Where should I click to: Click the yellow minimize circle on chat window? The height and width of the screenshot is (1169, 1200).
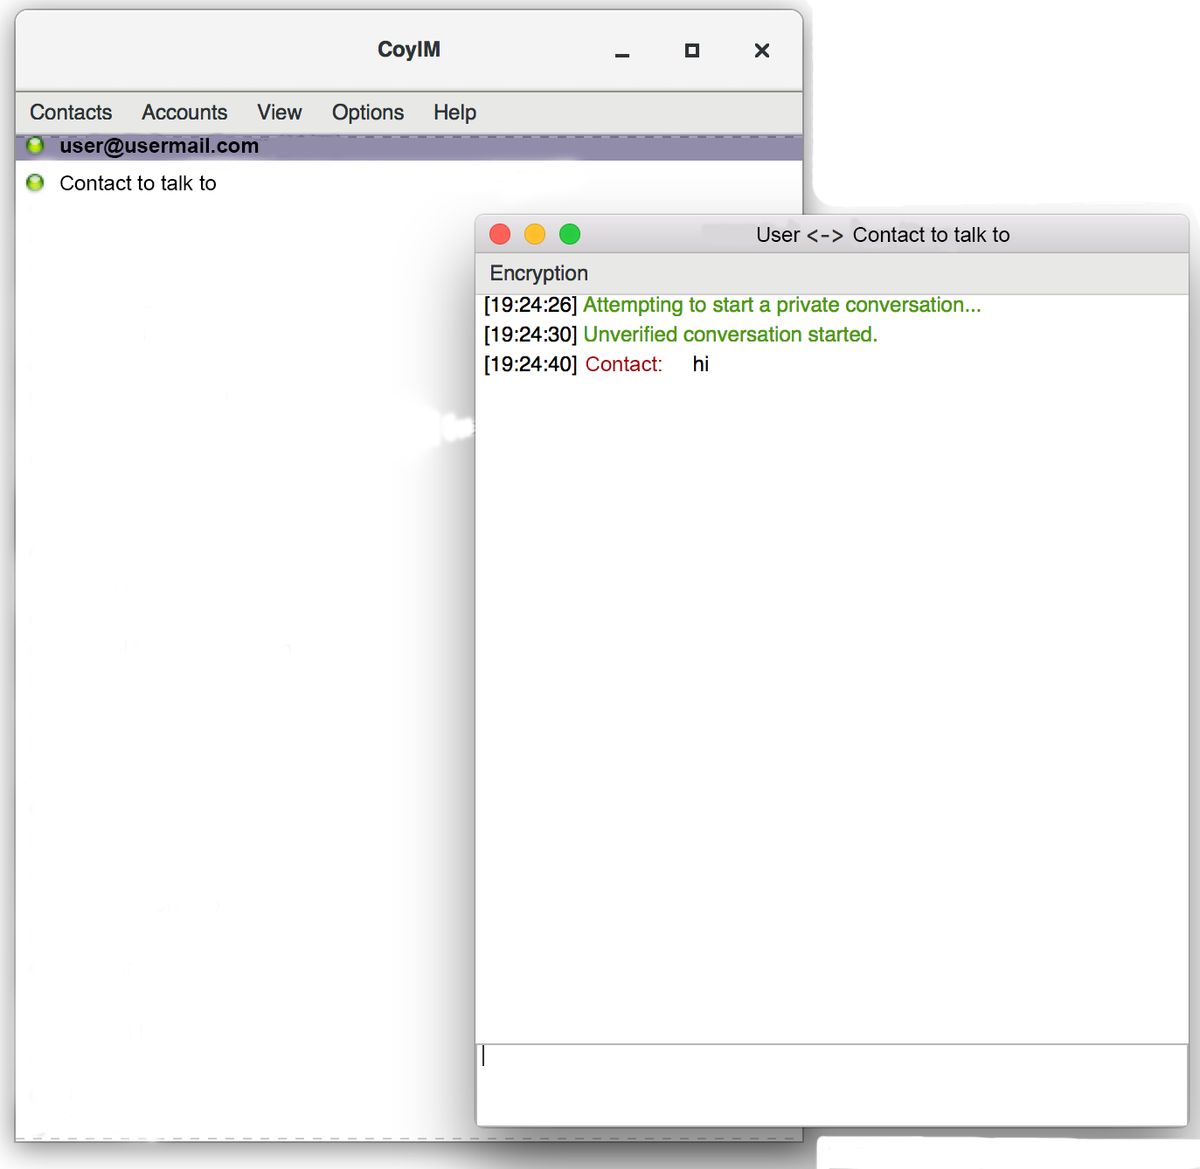pos(535,234)
